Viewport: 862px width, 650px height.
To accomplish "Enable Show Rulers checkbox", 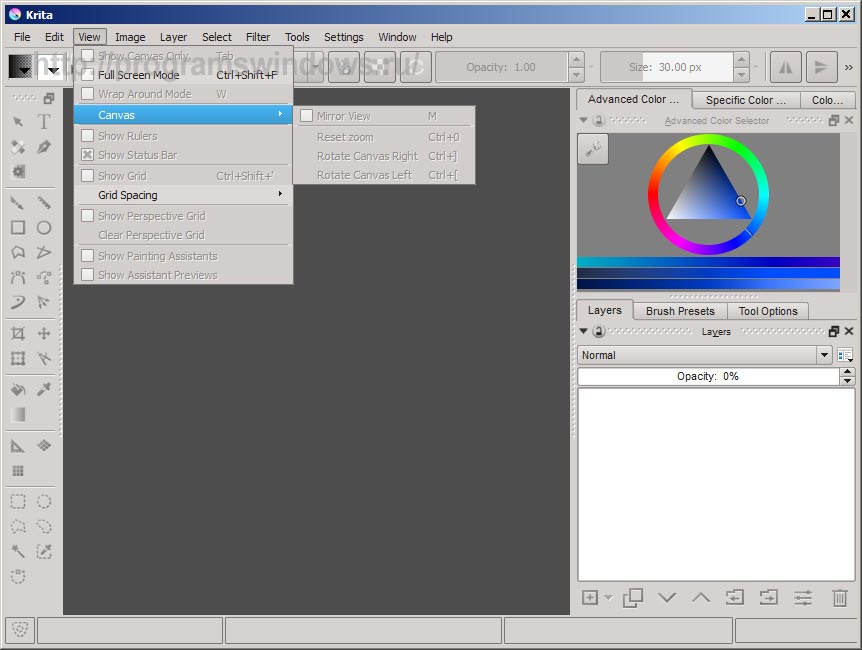I will [x=87, y=135].
